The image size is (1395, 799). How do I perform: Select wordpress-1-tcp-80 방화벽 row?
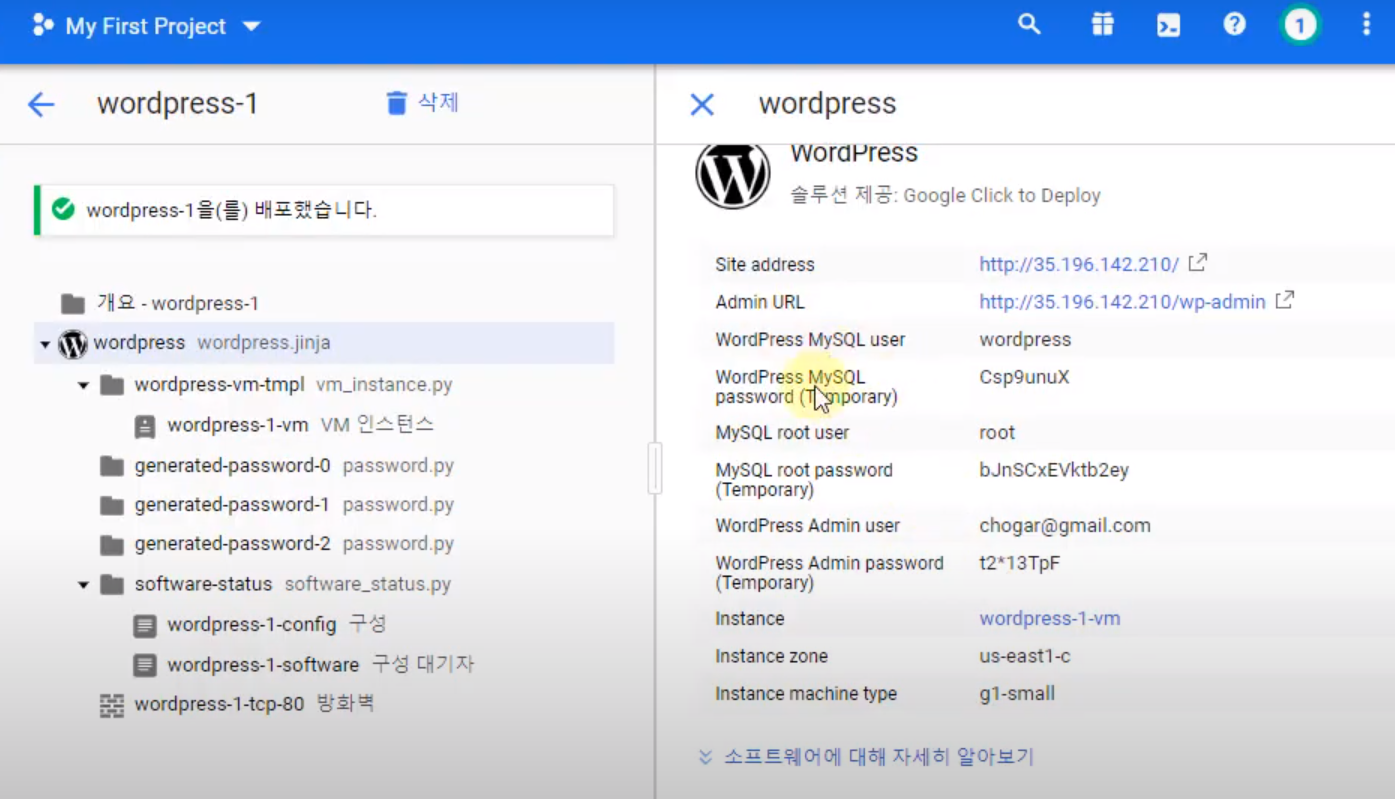[x=324, y=704]
